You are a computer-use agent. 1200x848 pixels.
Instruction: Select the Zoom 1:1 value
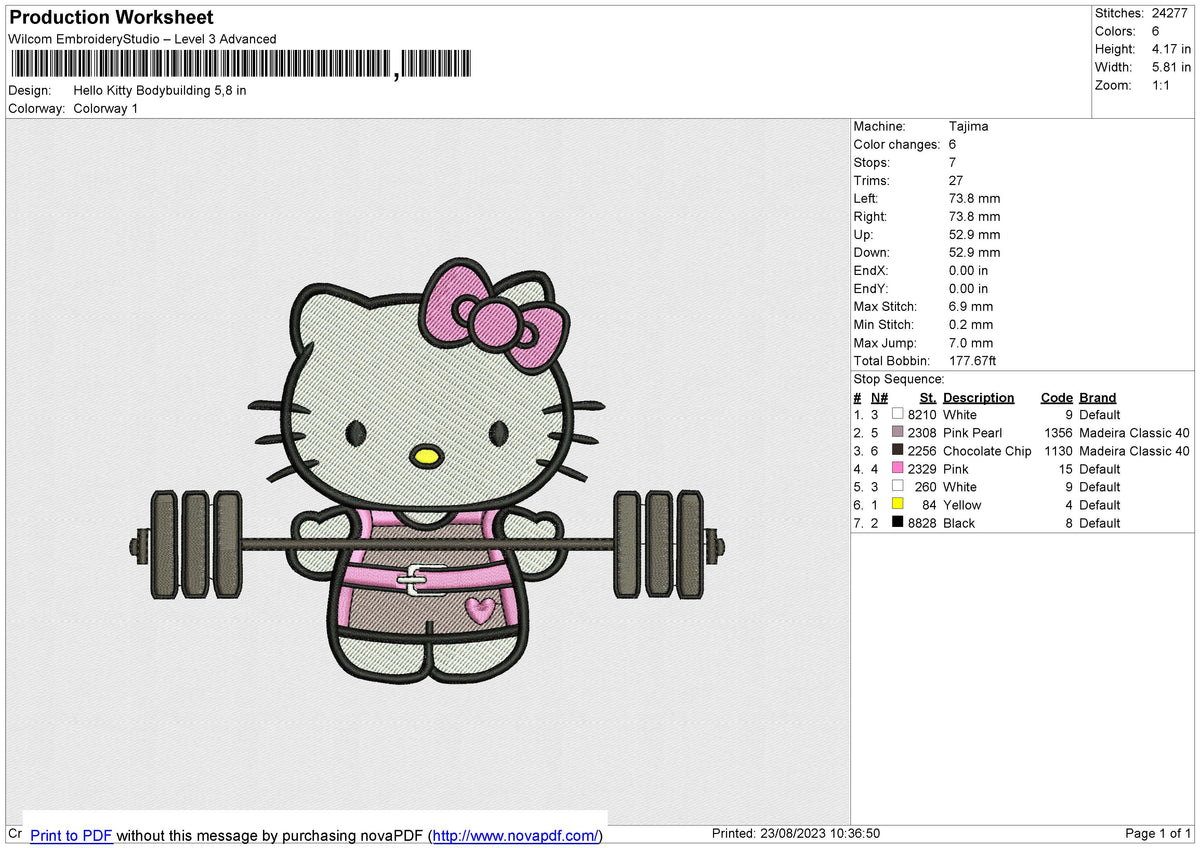(x=1162, y=85)
